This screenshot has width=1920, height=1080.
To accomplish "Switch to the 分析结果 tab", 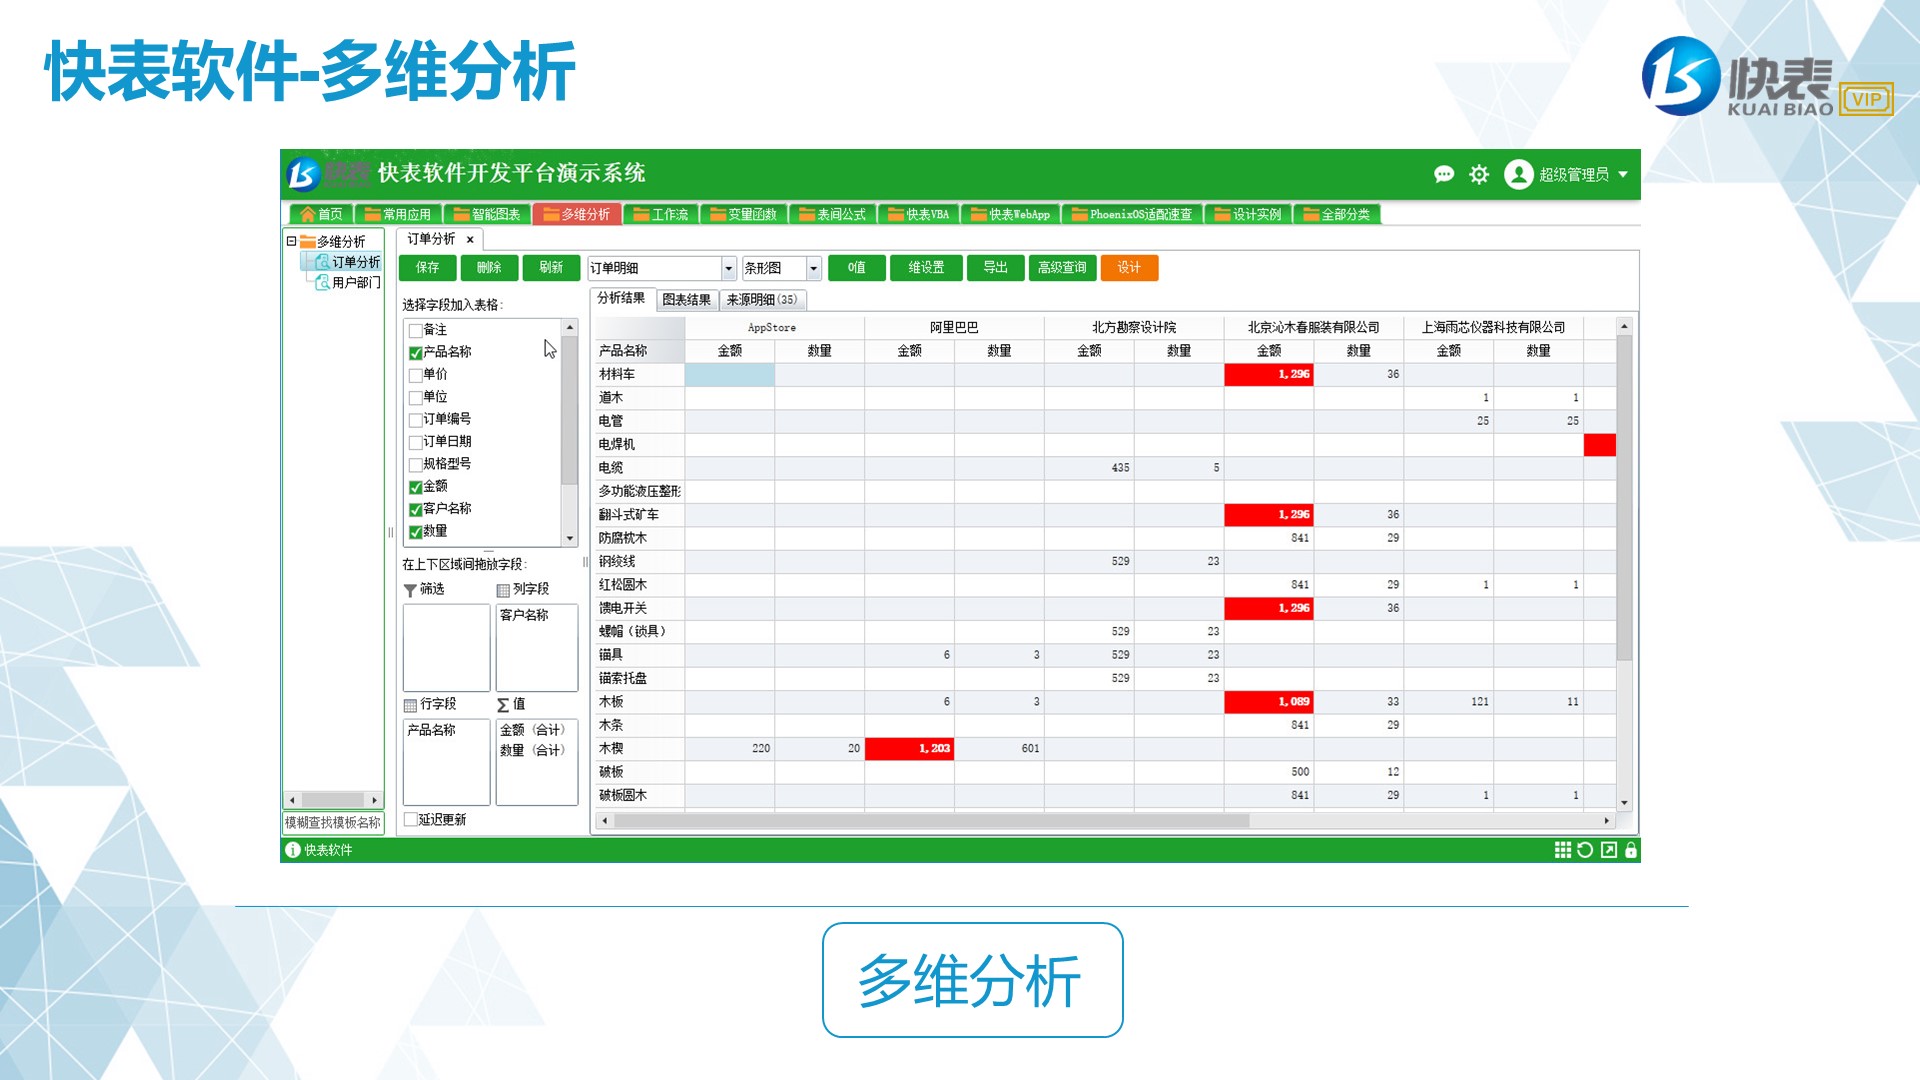I will click(621, 298).
